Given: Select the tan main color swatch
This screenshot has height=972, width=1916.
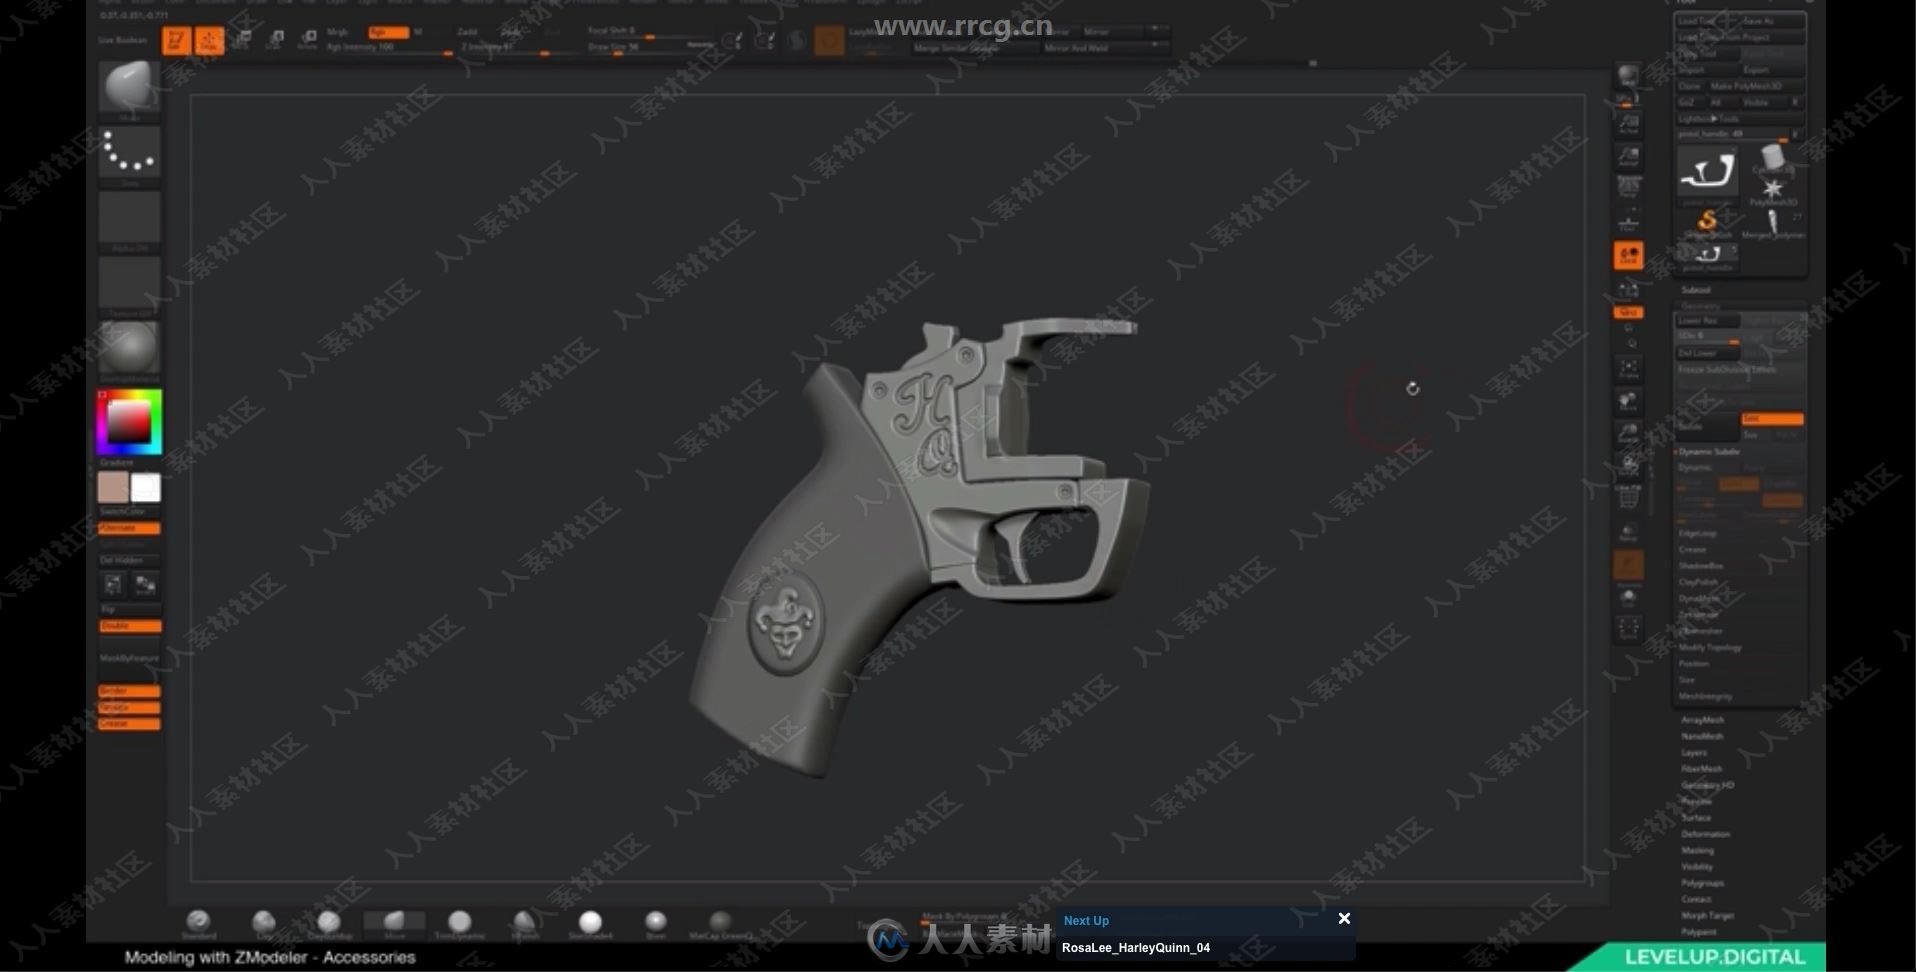Looking at the screenshot, I should 113,487.
